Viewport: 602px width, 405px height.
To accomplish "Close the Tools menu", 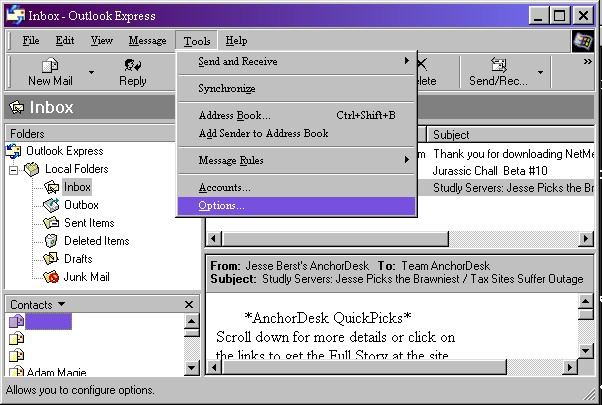I will 197,40.
